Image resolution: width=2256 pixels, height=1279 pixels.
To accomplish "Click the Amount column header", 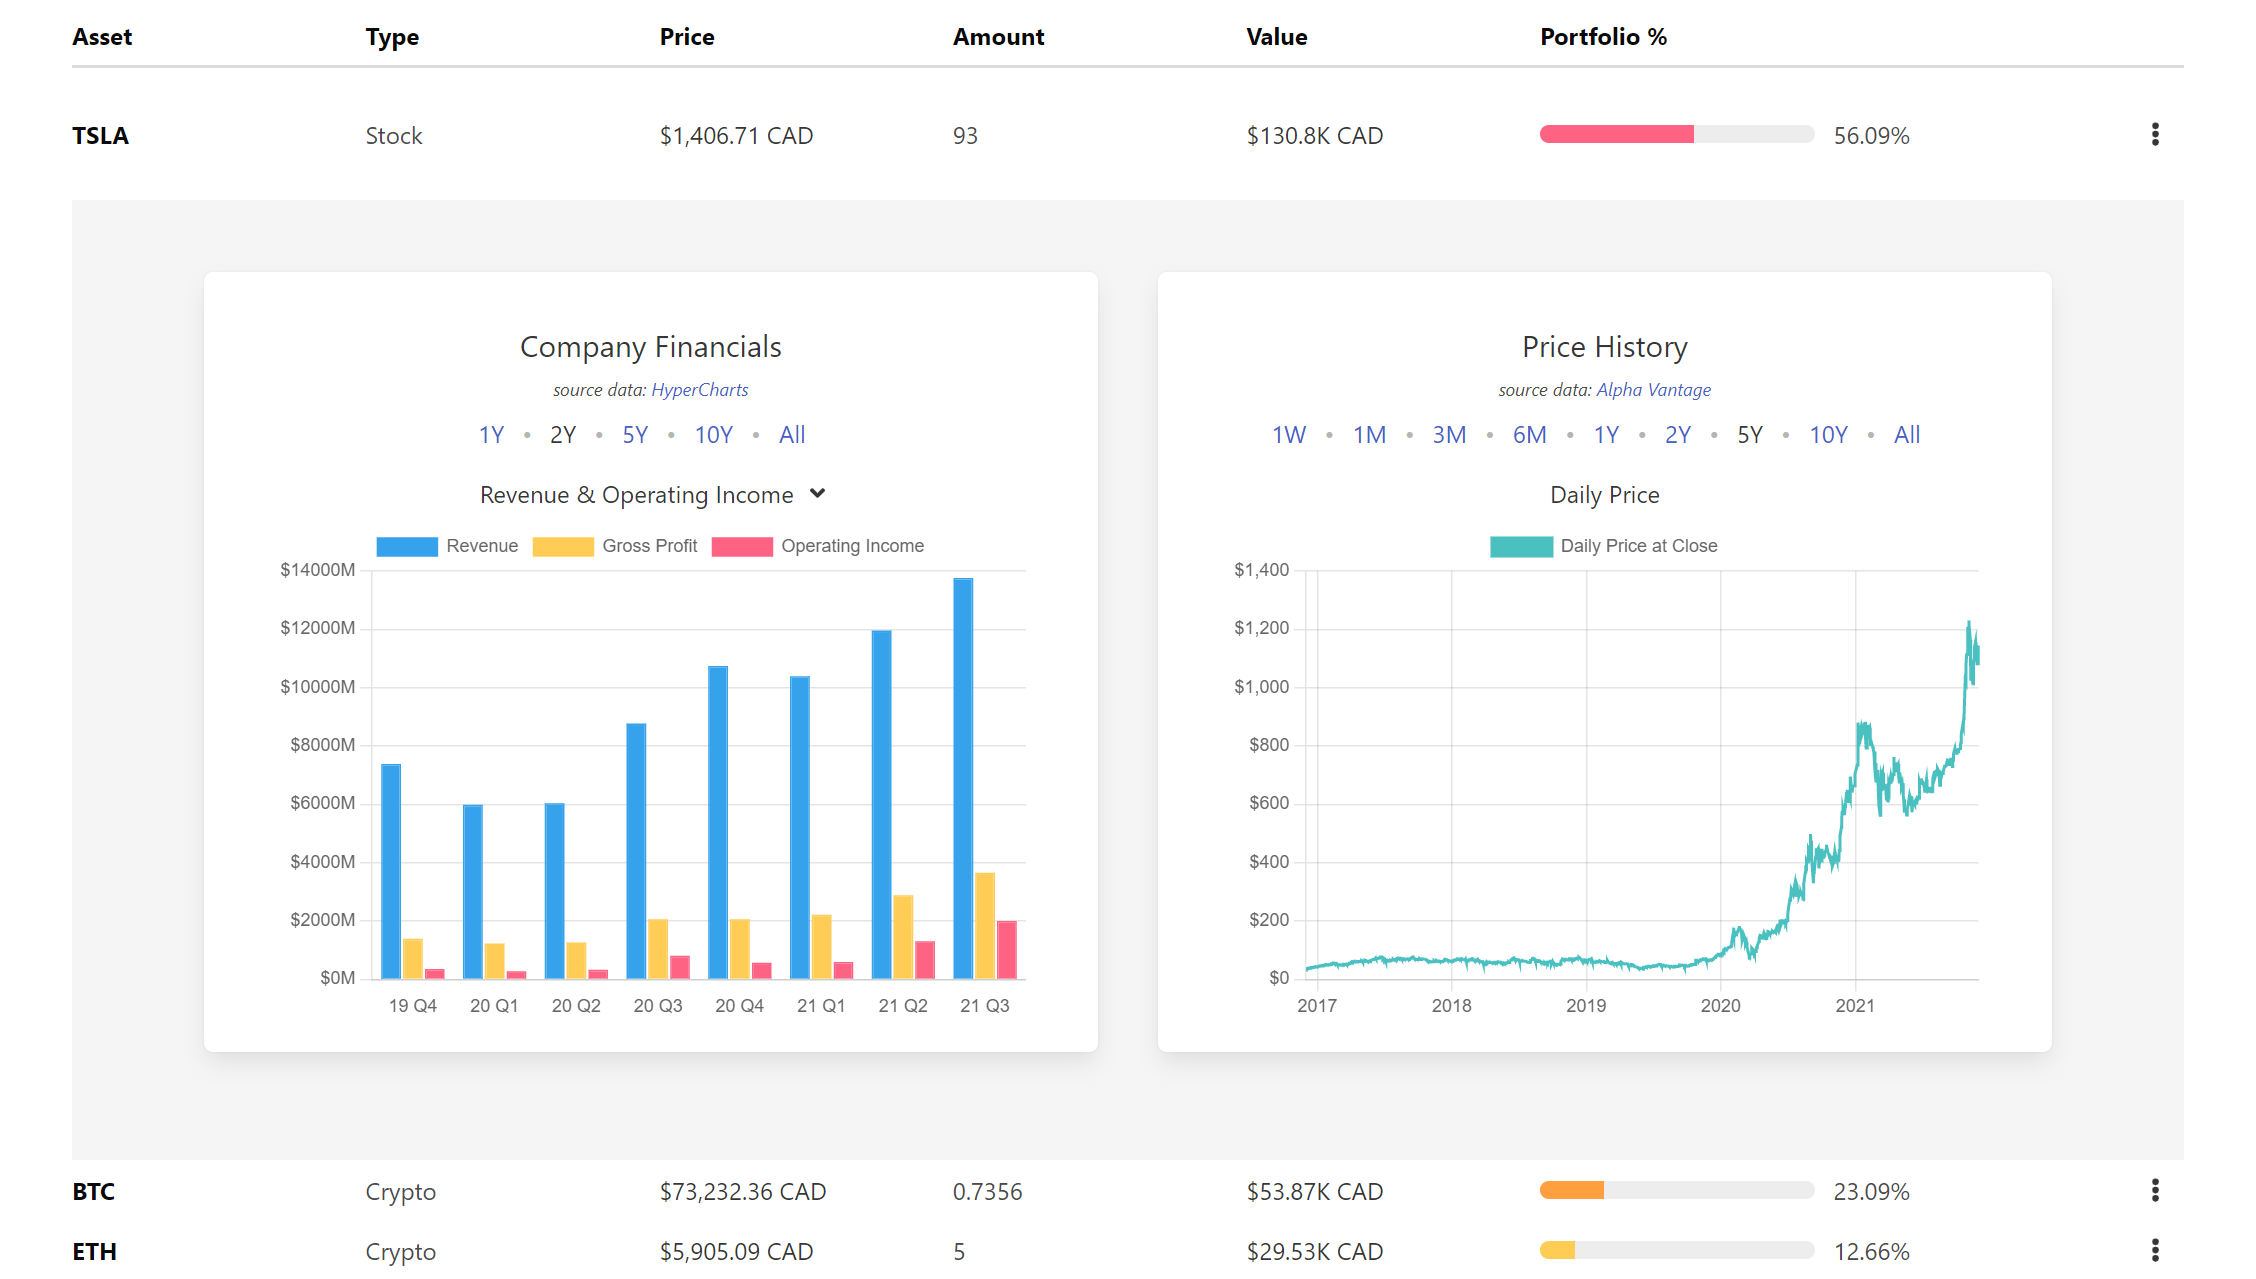I will (998, 37).
